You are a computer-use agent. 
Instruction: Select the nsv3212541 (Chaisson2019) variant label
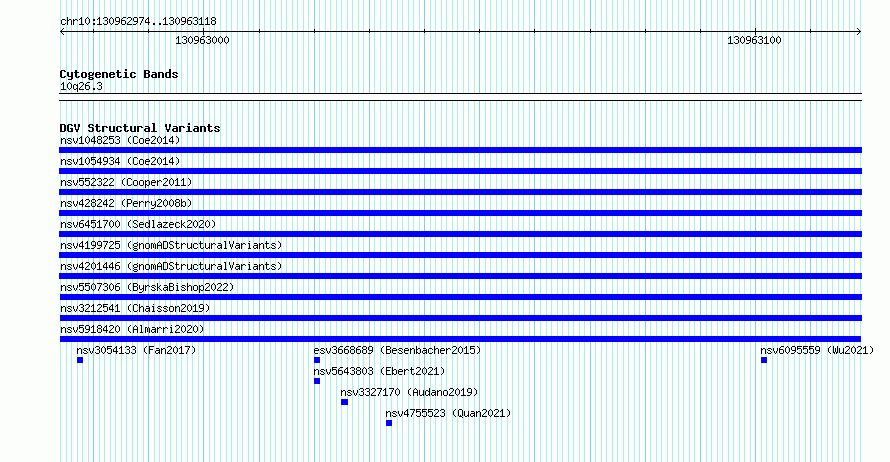coord(135,308)
